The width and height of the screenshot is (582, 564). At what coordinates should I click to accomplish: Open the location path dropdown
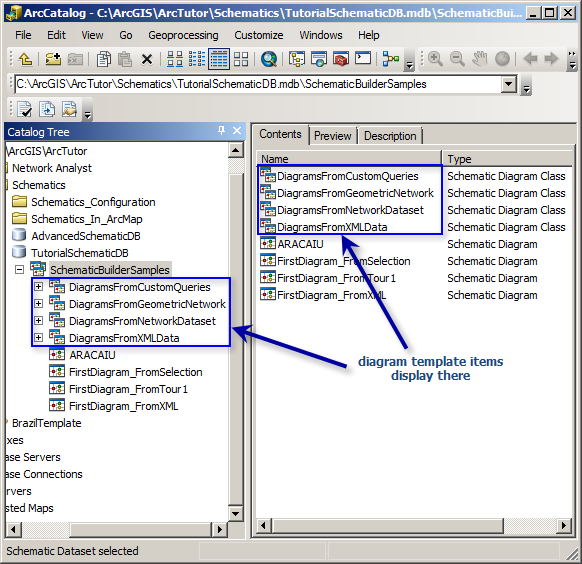pos(509,84)
